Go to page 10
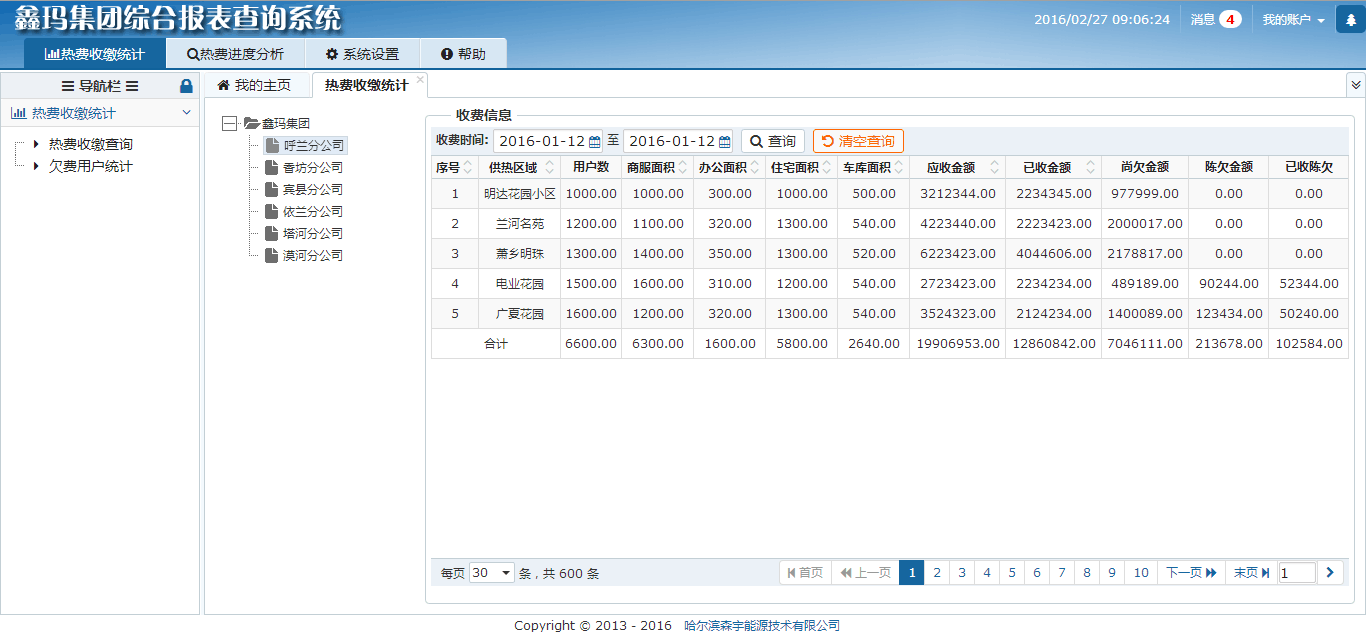The height and width of the screenshot is (635, 1366). (x=1141, y=573)
